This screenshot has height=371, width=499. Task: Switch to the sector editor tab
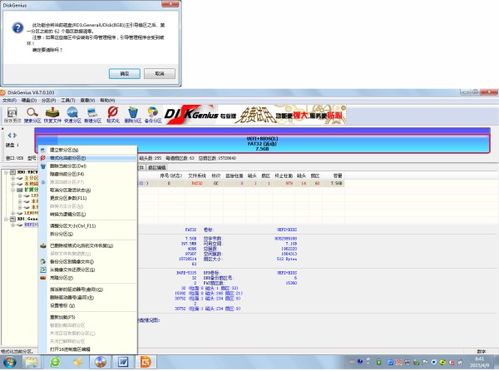157,167
